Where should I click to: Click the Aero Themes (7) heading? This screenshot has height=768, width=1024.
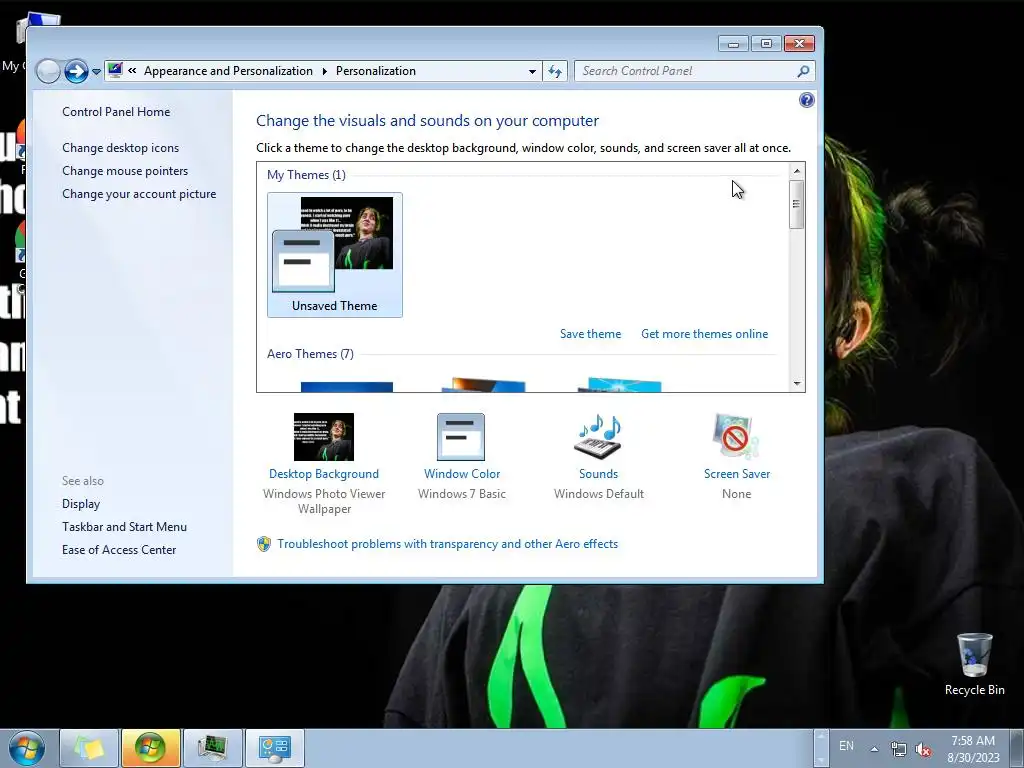[310, 353]
